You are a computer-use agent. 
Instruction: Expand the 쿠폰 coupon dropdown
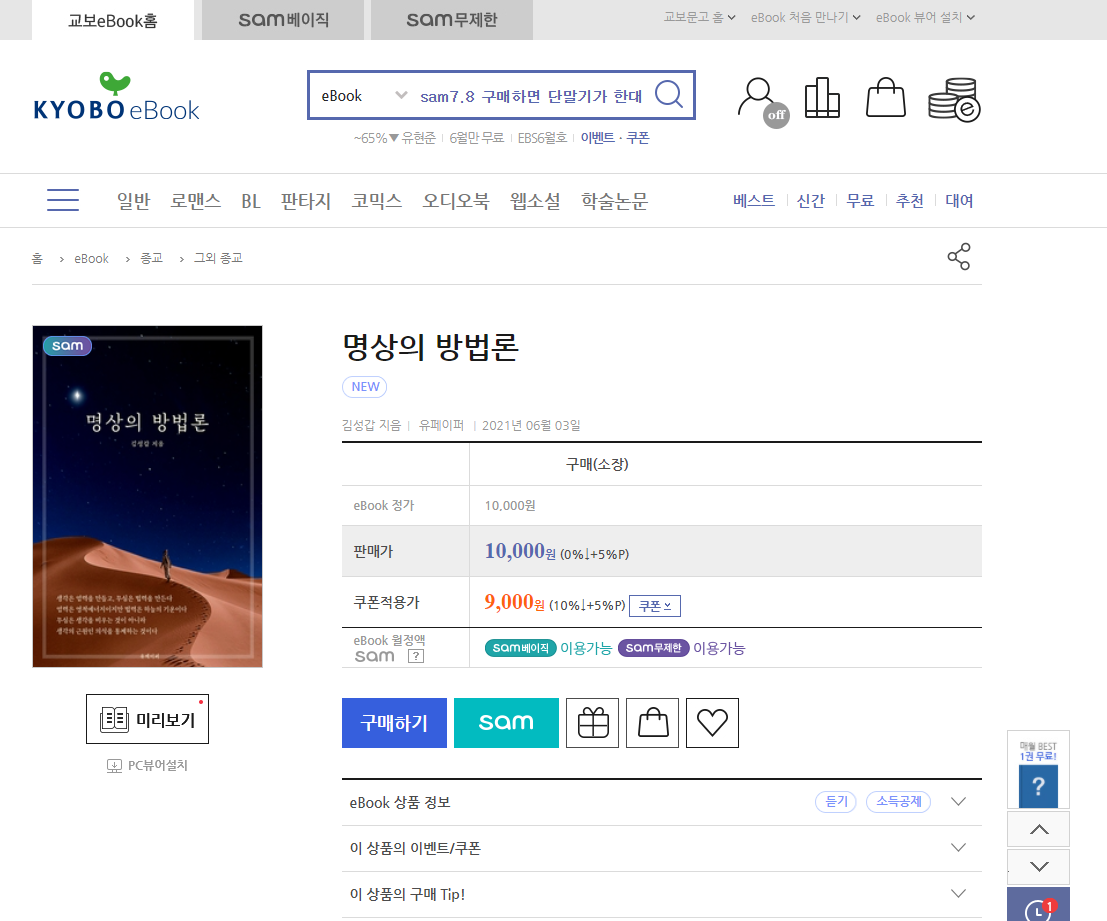pyautogui.click(x=655, y=606)
